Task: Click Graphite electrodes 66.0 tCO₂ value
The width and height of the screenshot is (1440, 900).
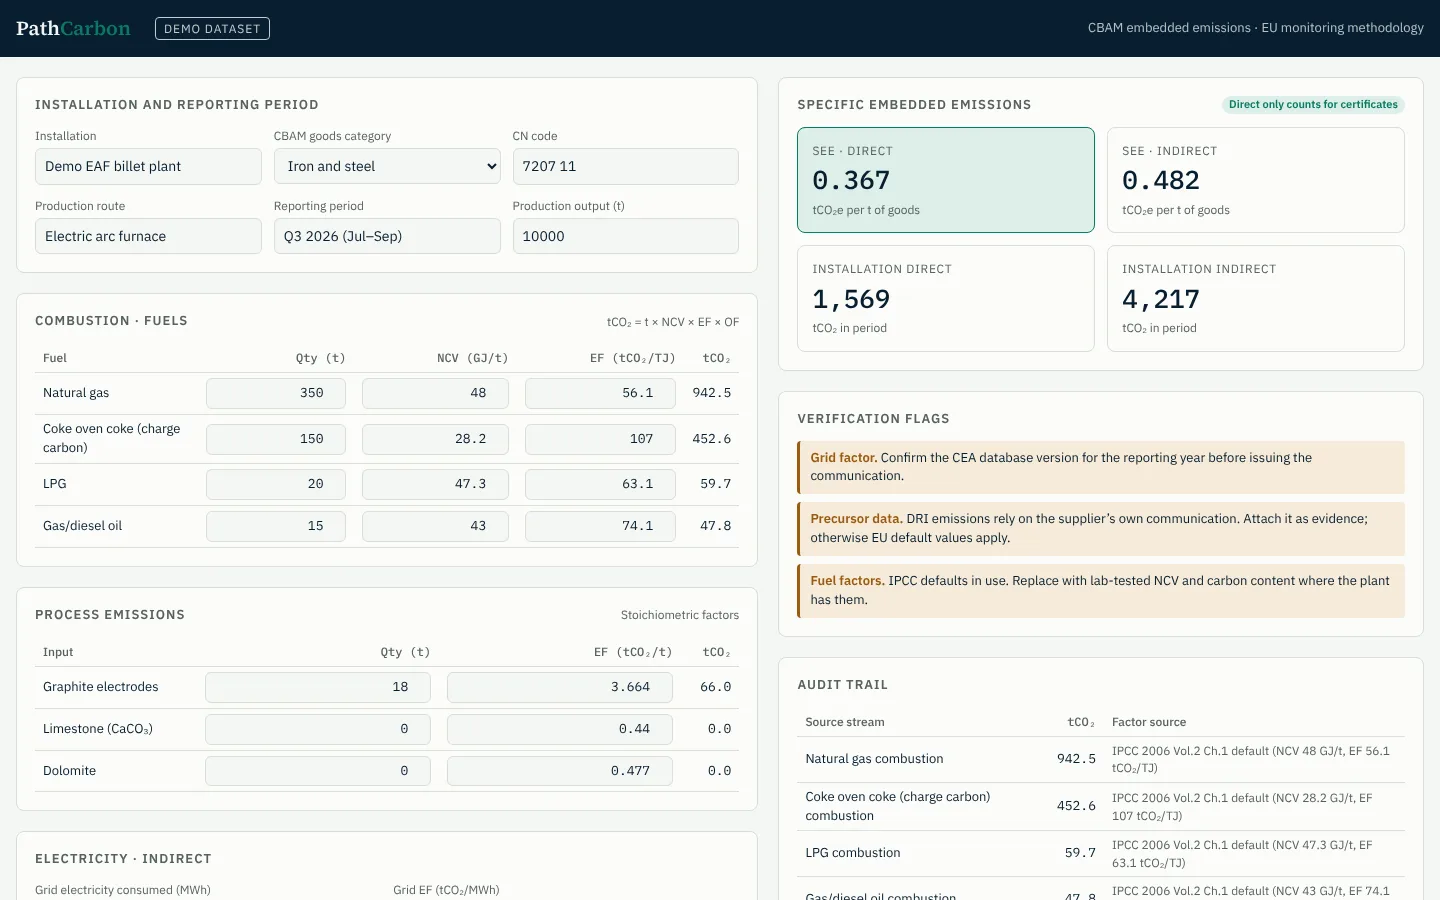Action: [x=716, y=687]
